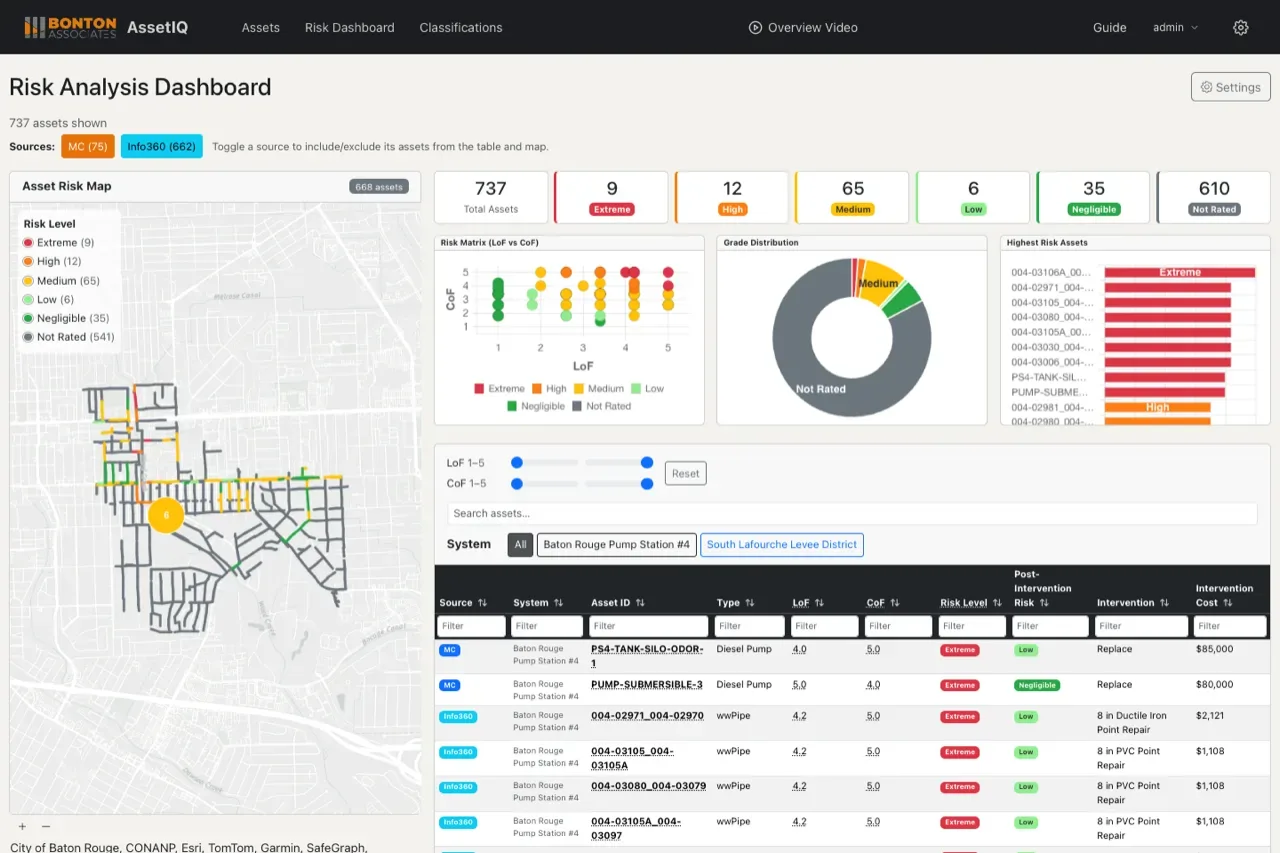Open dashboard Settings button
Image resolution: width=1280 pixels, height=853 pixels.
pos(1231,87)
